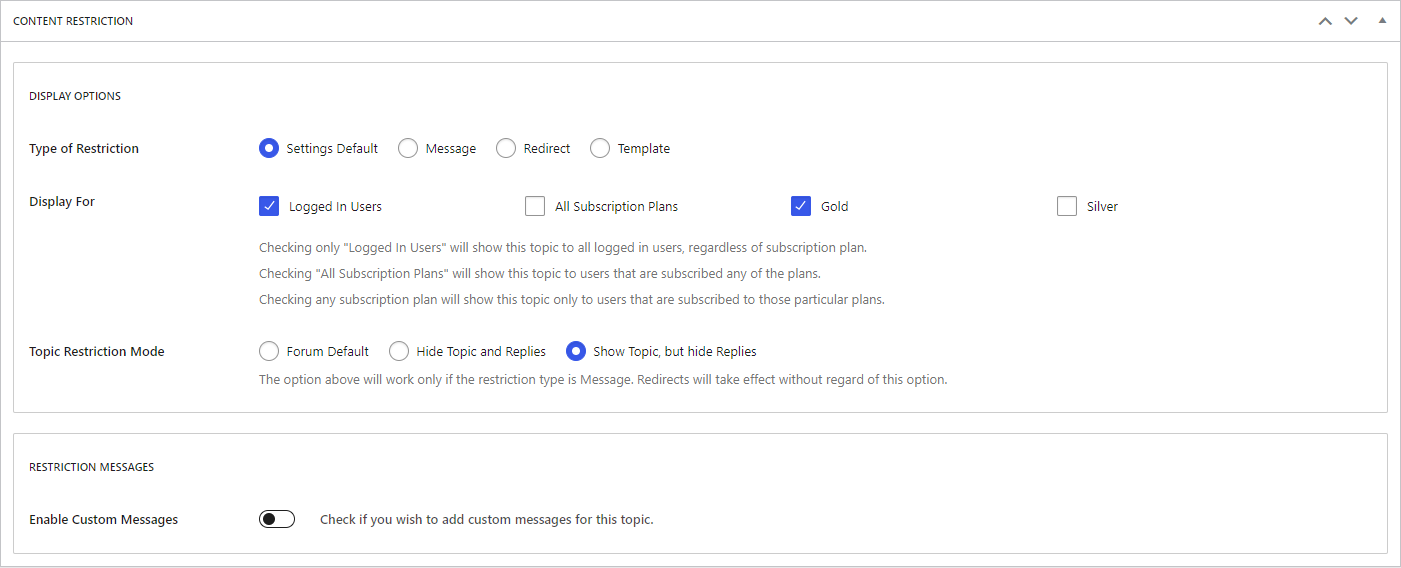
Task: Uncheck the Gold plan checkbox
Action: pyautogui.click(x=801, y=206)
